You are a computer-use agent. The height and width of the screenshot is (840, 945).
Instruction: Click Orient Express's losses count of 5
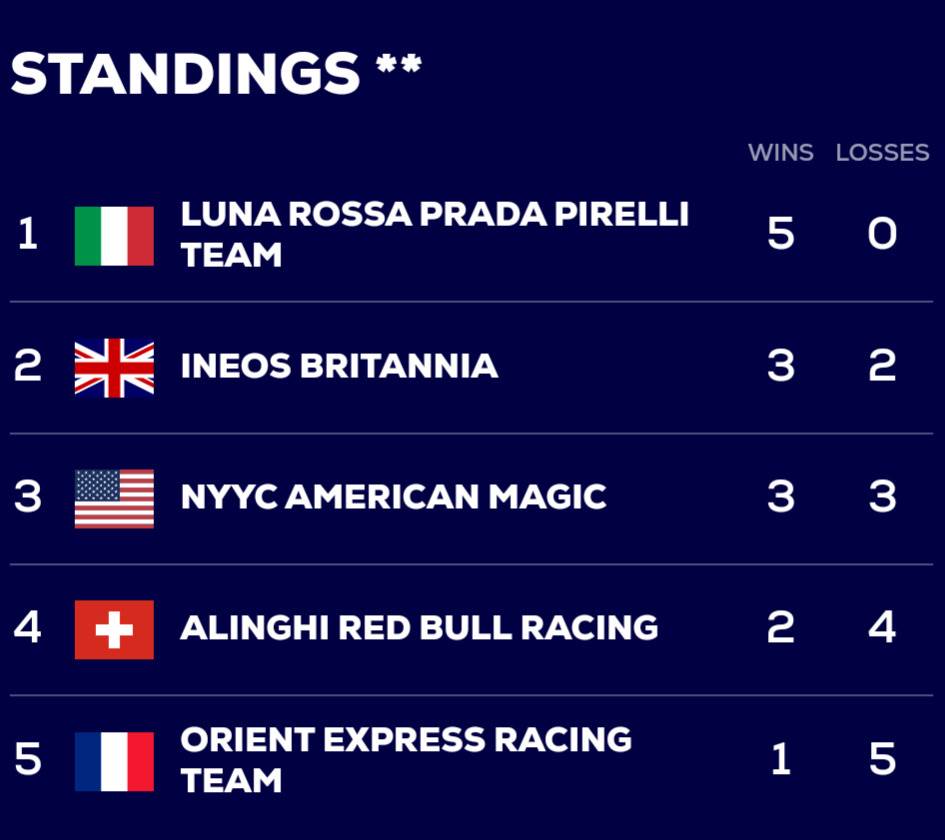882,760
